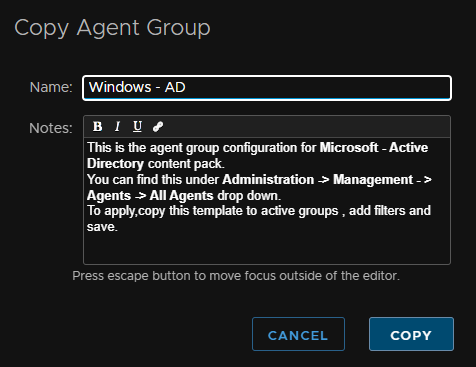The image size is (476, 367).
Task: Click the word "Management" in the notes
Action: point(373,179)
